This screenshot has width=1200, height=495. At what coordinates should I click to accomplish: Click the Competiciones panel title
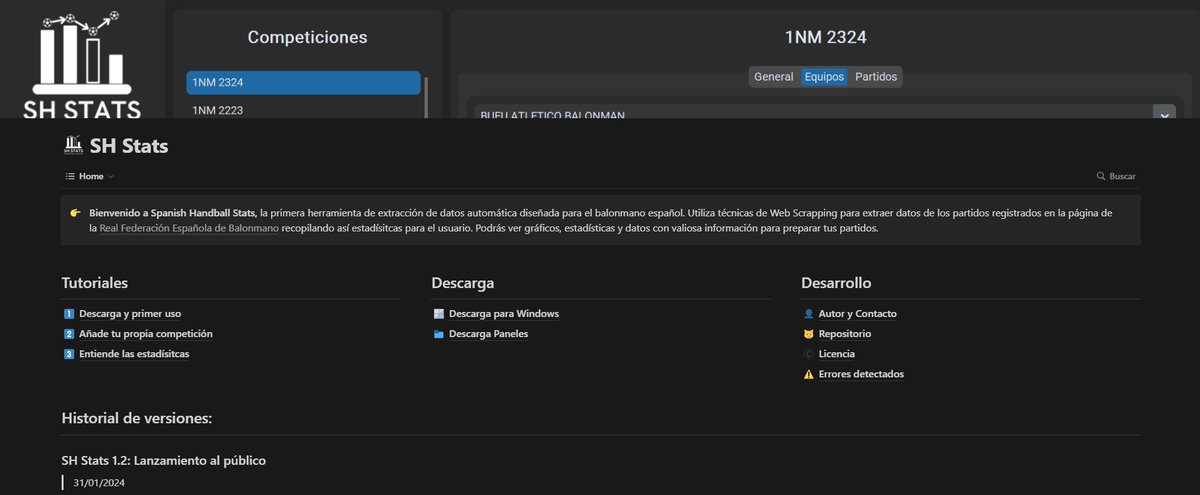coord(307,38)
